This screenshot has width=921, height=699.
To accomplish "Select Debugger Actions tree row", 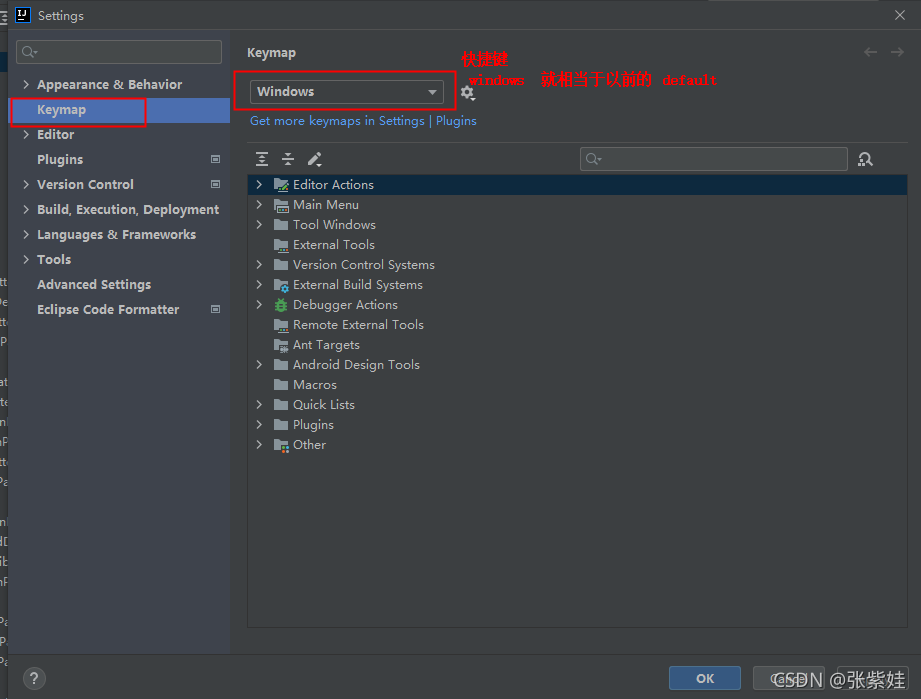I will (577, 305).
